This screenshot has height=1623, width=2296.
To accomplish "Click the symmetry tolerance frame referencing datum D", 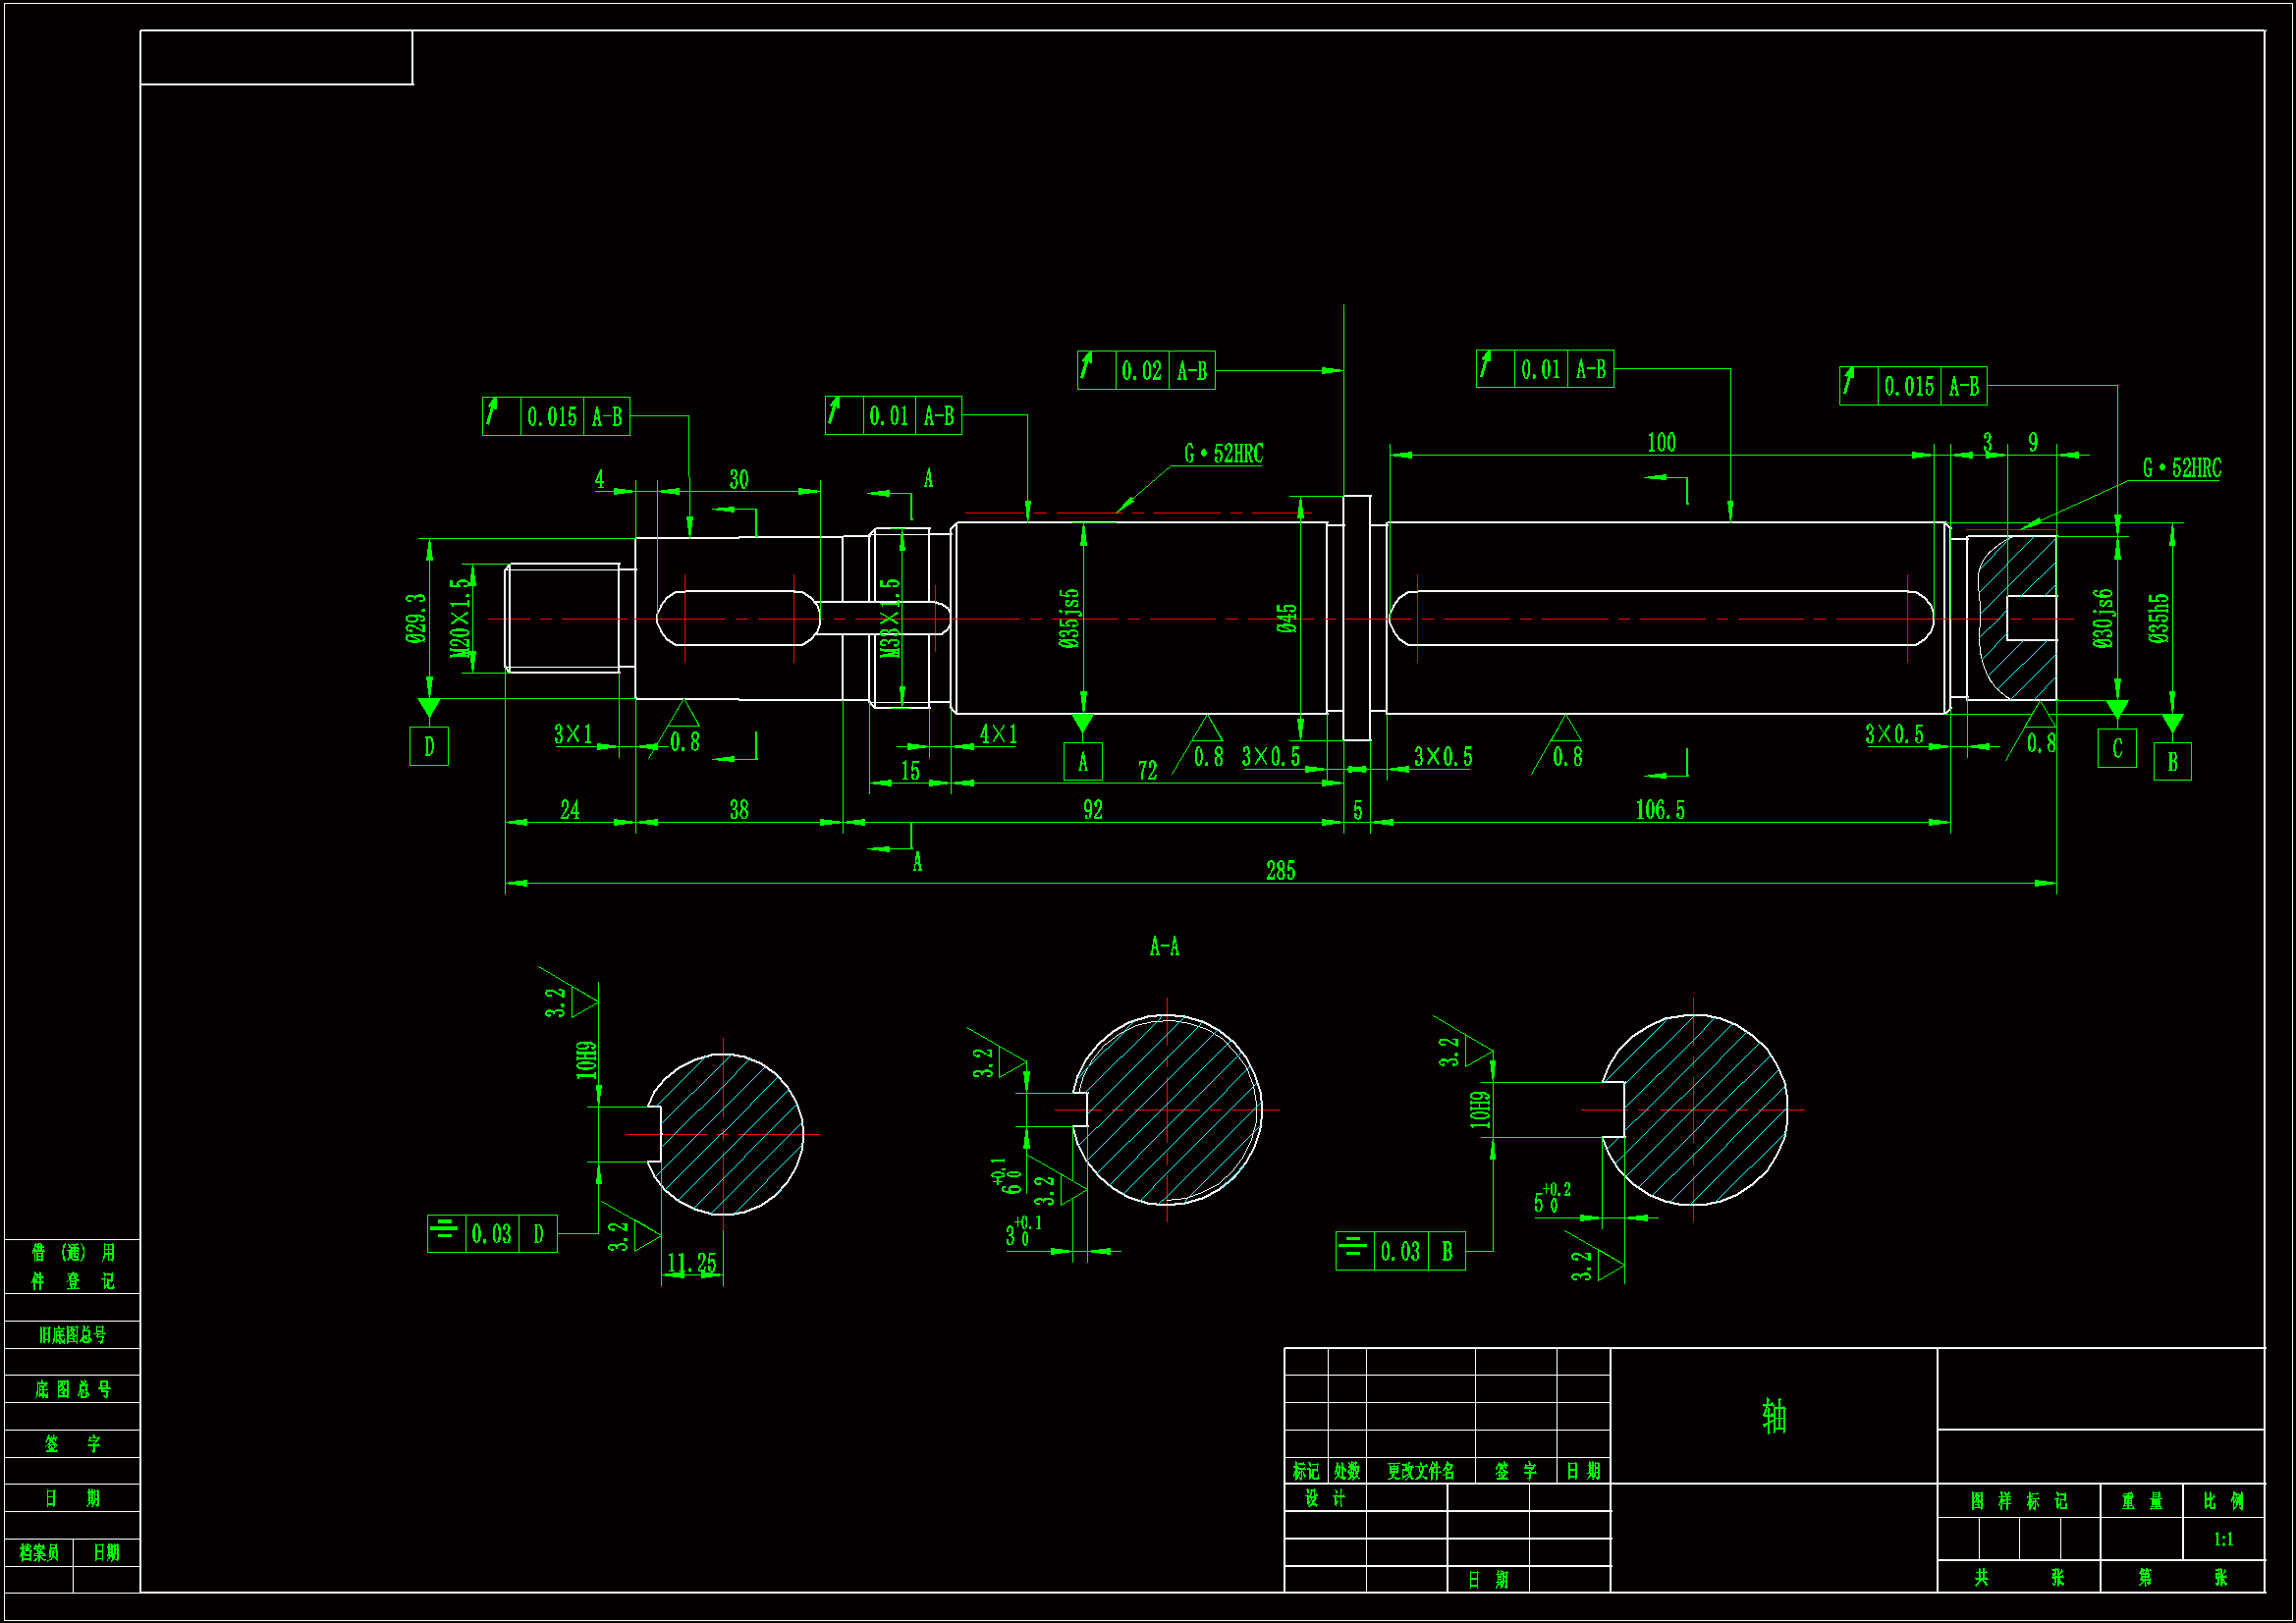I will 492,1234.
